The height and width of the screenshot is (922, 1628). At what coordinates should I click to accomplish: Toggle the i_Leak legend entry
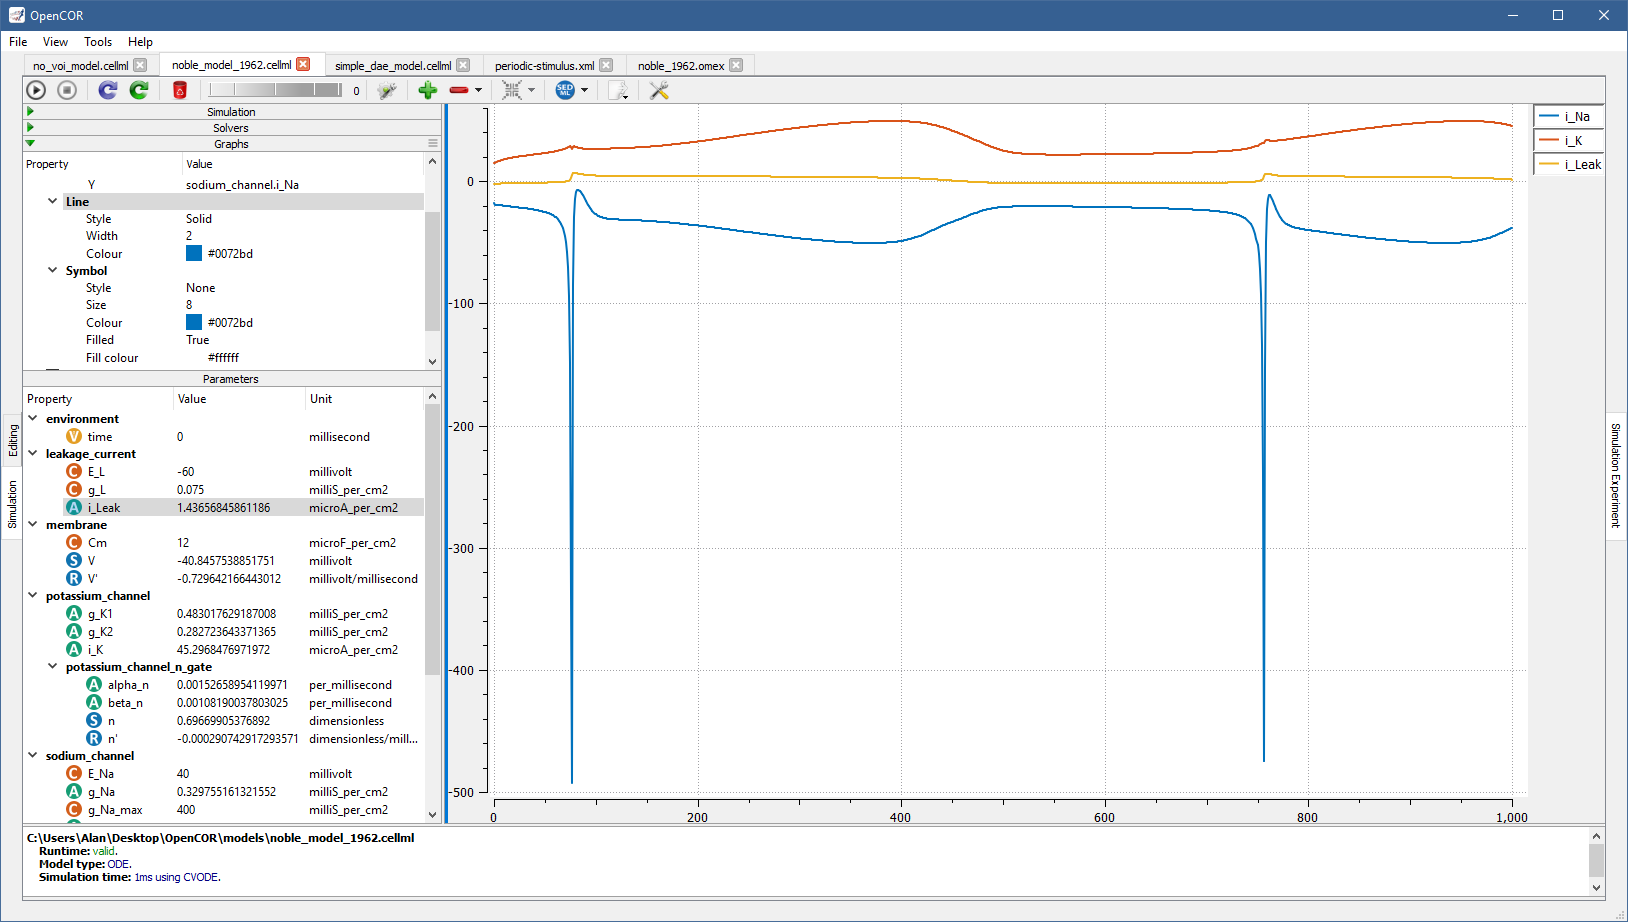[x=1568, y=165]
